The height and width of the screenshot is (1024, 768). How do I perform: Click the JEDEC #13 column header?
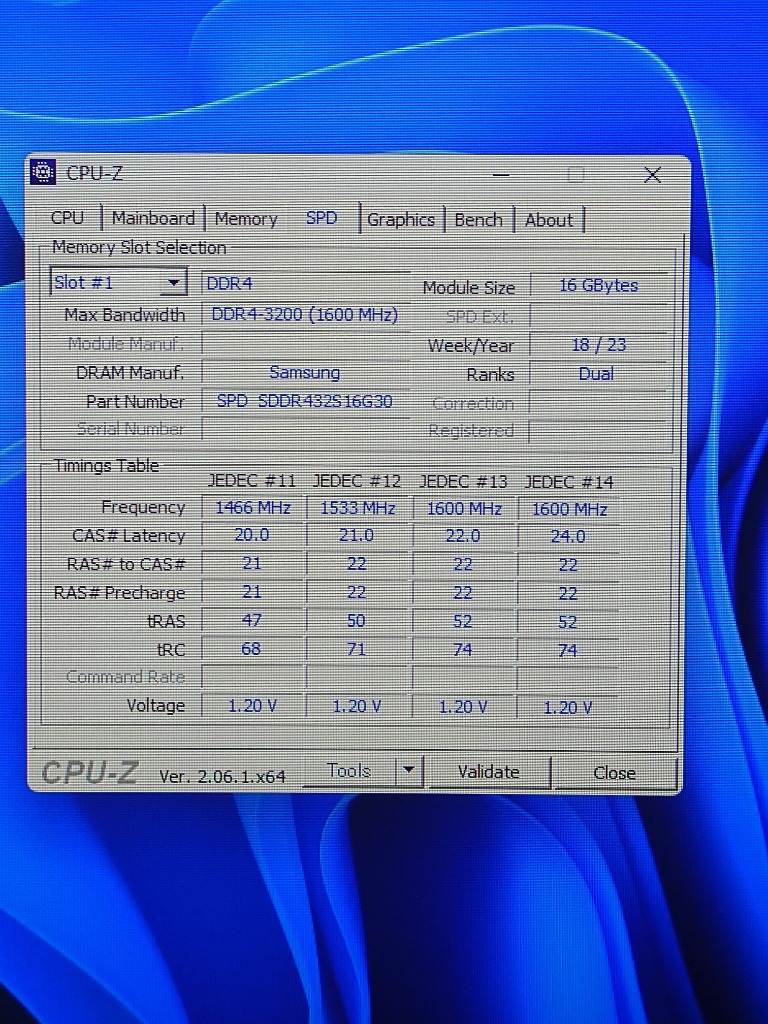click(x=462, y=482)
